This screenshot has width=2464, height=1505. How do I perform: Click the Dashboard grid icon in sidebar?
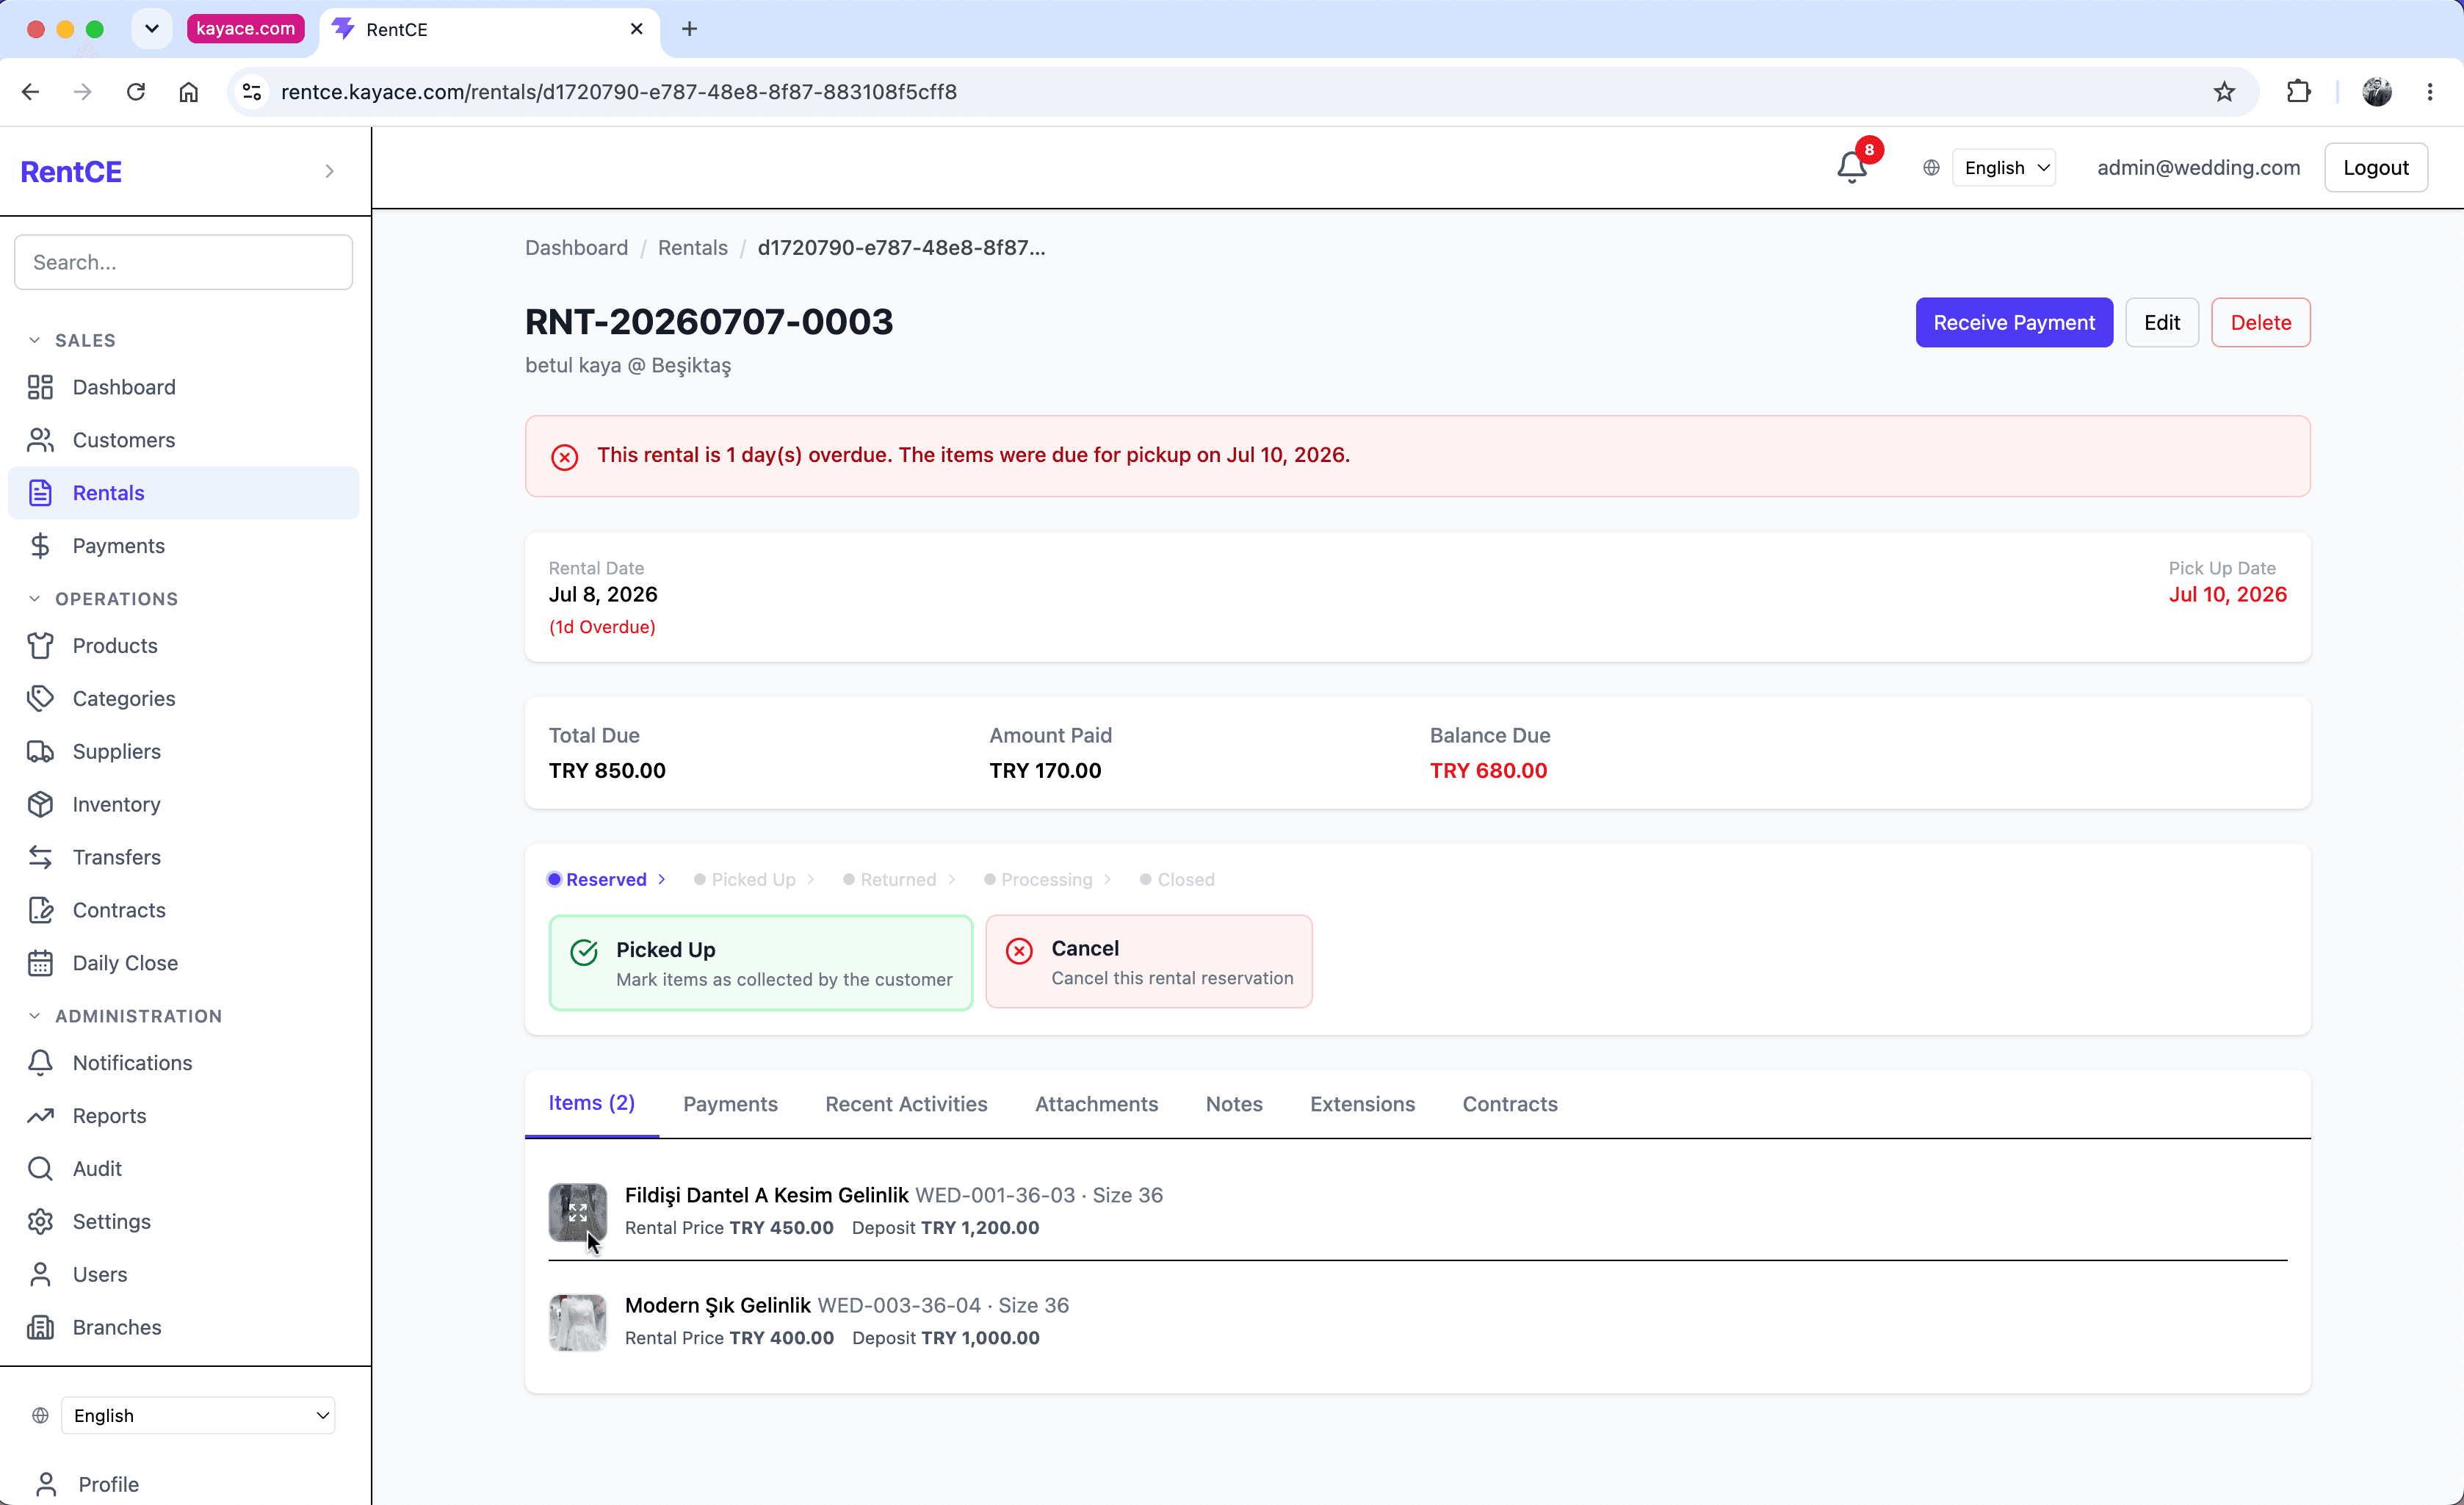click(x=40, y=387)
